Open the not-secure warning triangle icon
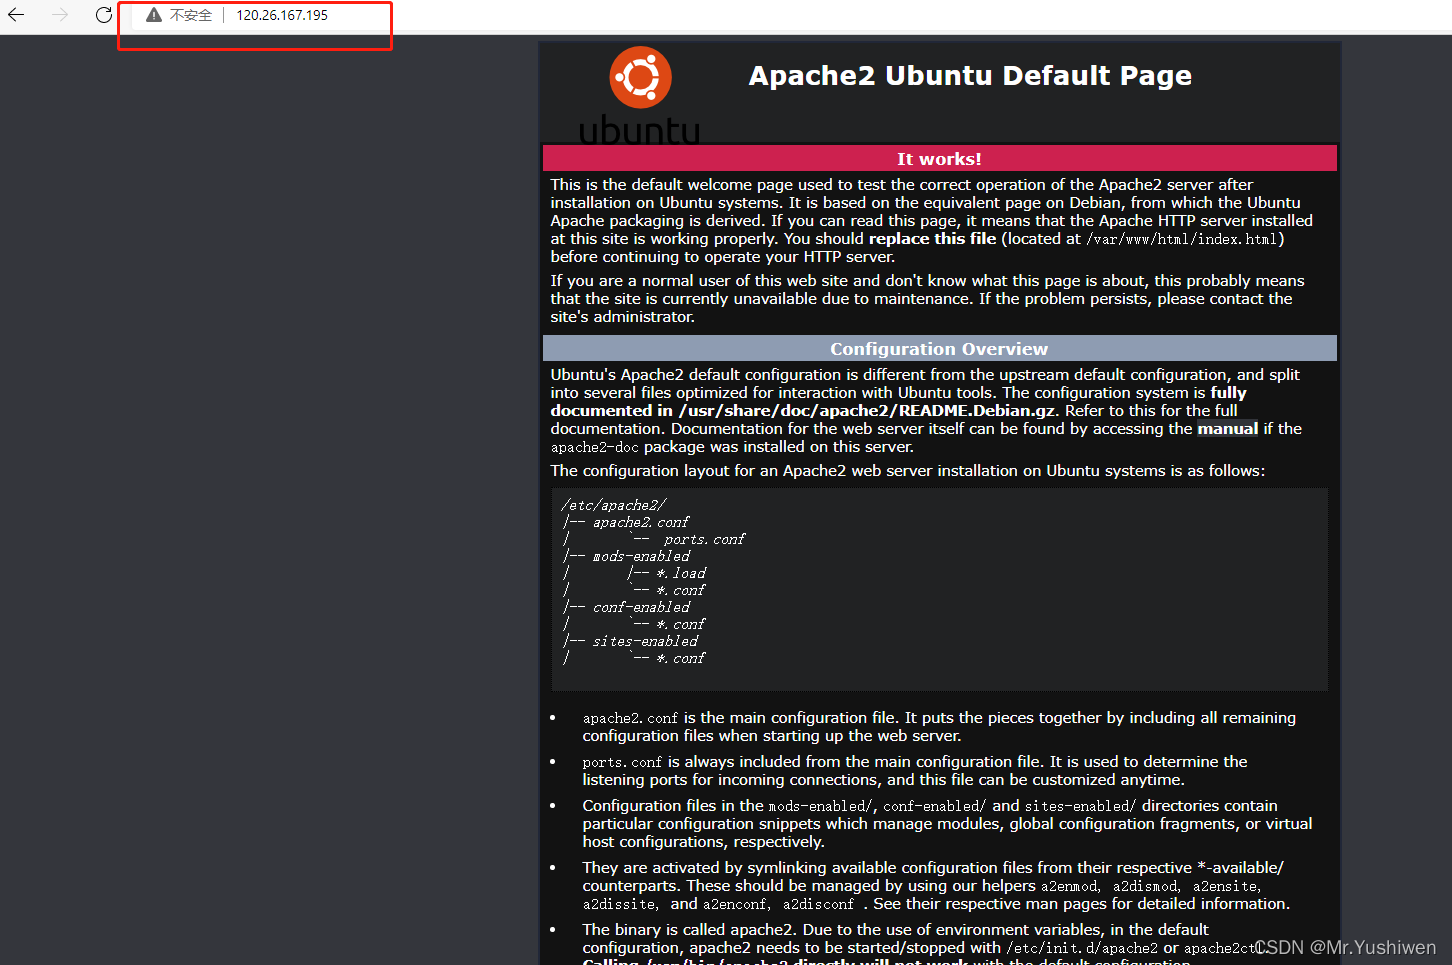Viewport: 1452px width, 965px height. [153, 15]
